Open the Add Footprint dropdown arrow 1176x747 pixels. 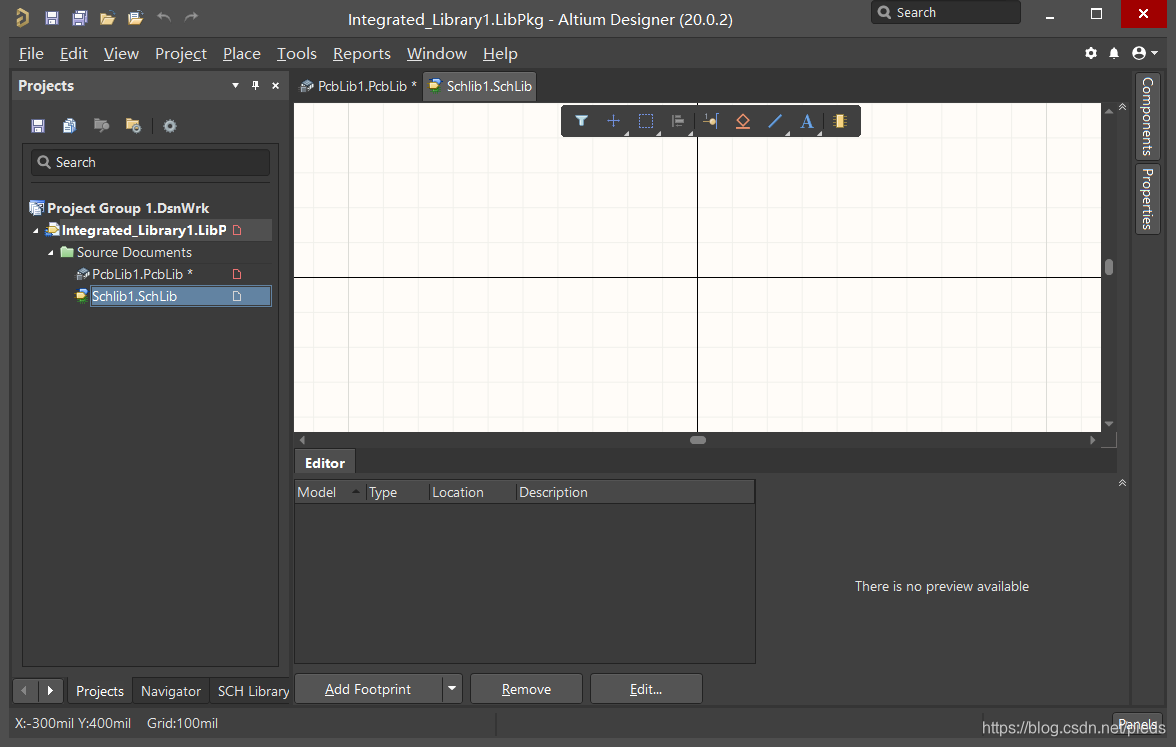pos(452,689)
